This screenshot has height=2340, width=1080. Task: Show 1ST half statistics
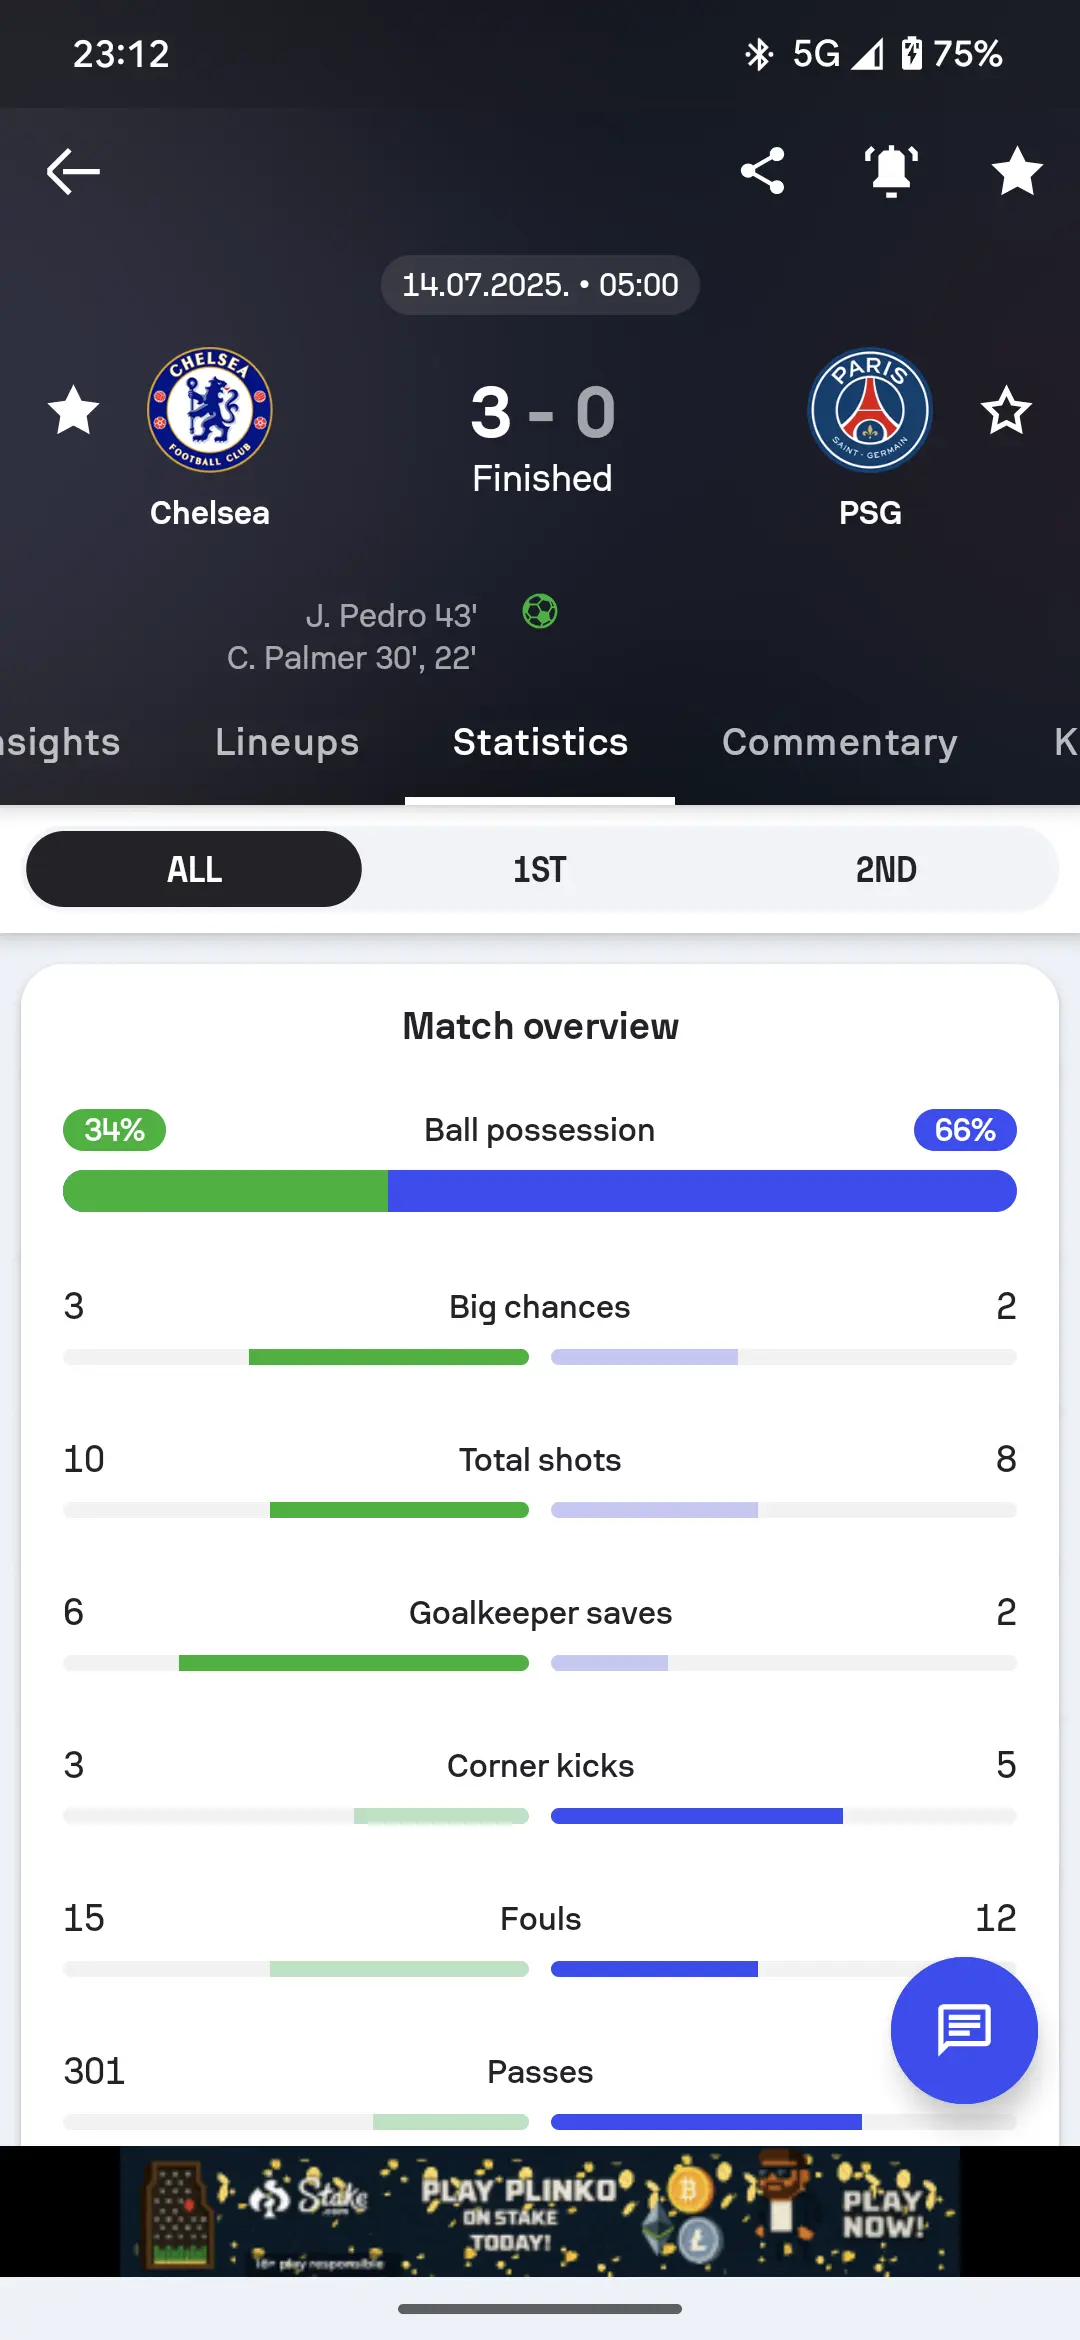(540, 869)
